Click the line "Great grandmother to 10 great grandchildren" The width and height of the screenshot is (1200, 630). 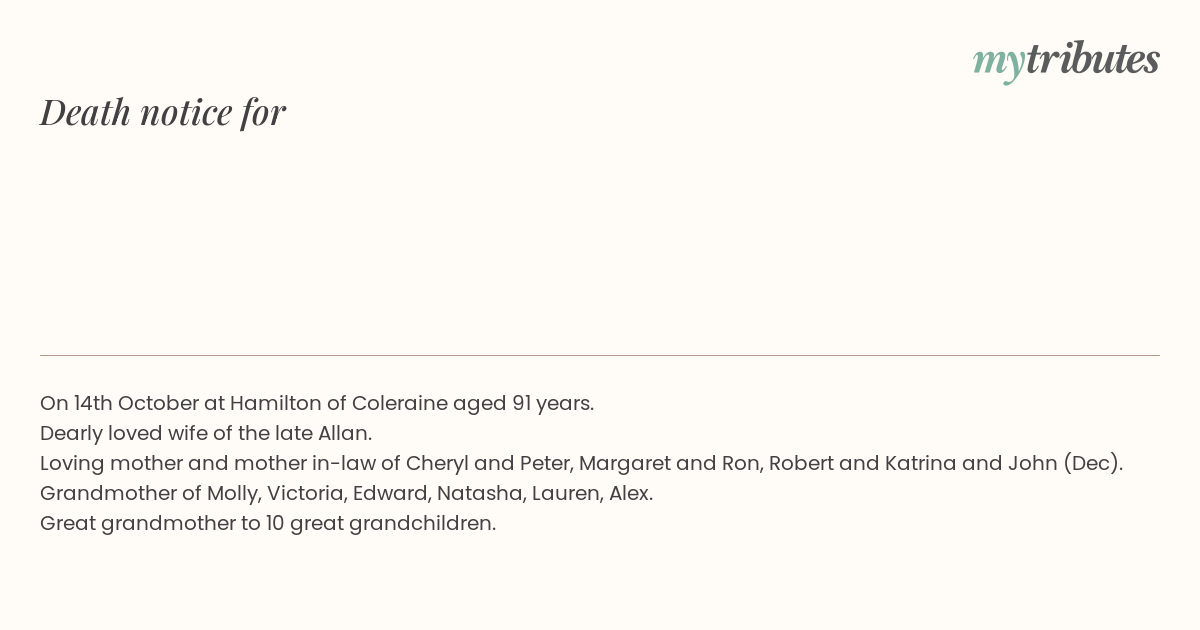268,523
